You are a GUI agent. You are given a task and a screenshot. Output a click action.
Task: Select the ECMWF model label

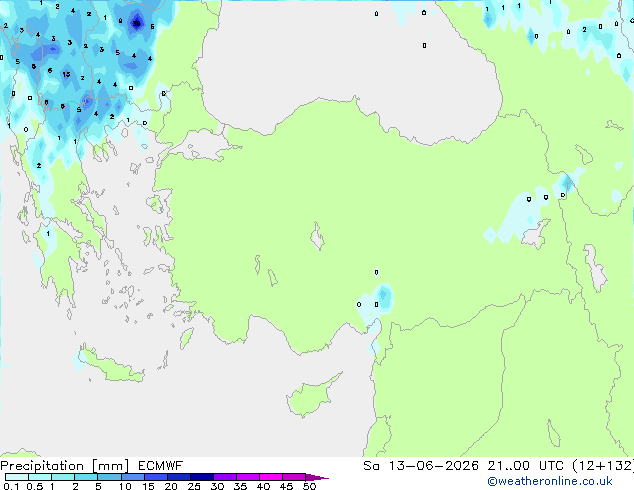[x=161, y=466]
